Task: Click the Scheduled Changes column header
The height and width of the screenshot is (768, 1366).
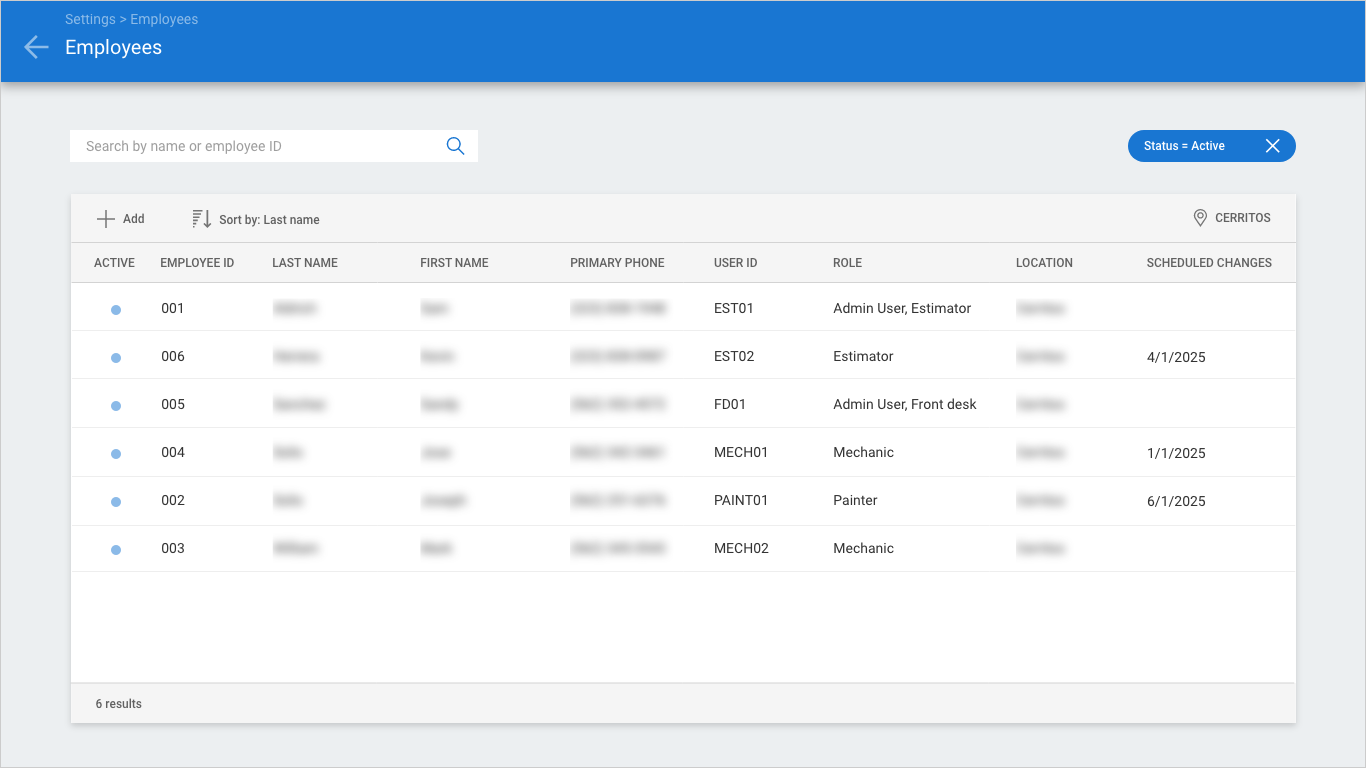Action: click(1209, 263)
